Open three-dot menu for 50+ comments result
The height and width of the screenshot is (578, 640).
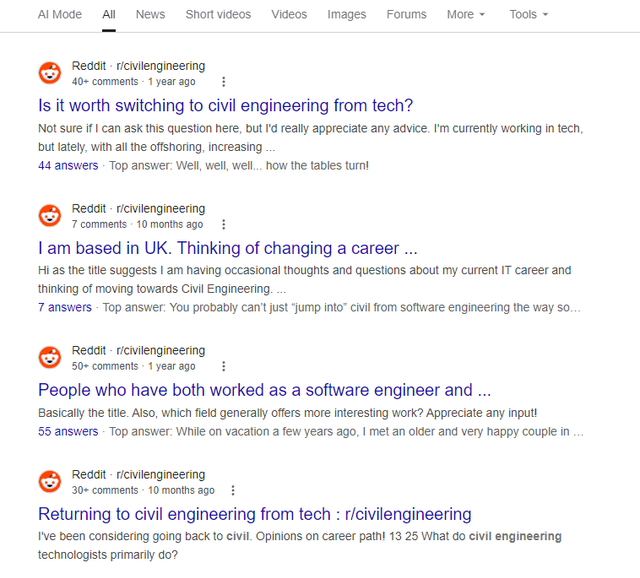223,366
